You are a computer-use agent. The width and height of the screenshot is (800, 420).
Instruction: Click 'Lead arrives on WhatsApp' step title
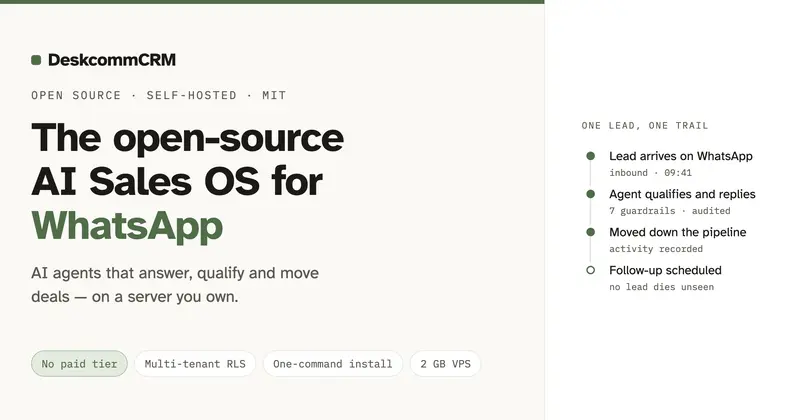click(x=681, y=156)
